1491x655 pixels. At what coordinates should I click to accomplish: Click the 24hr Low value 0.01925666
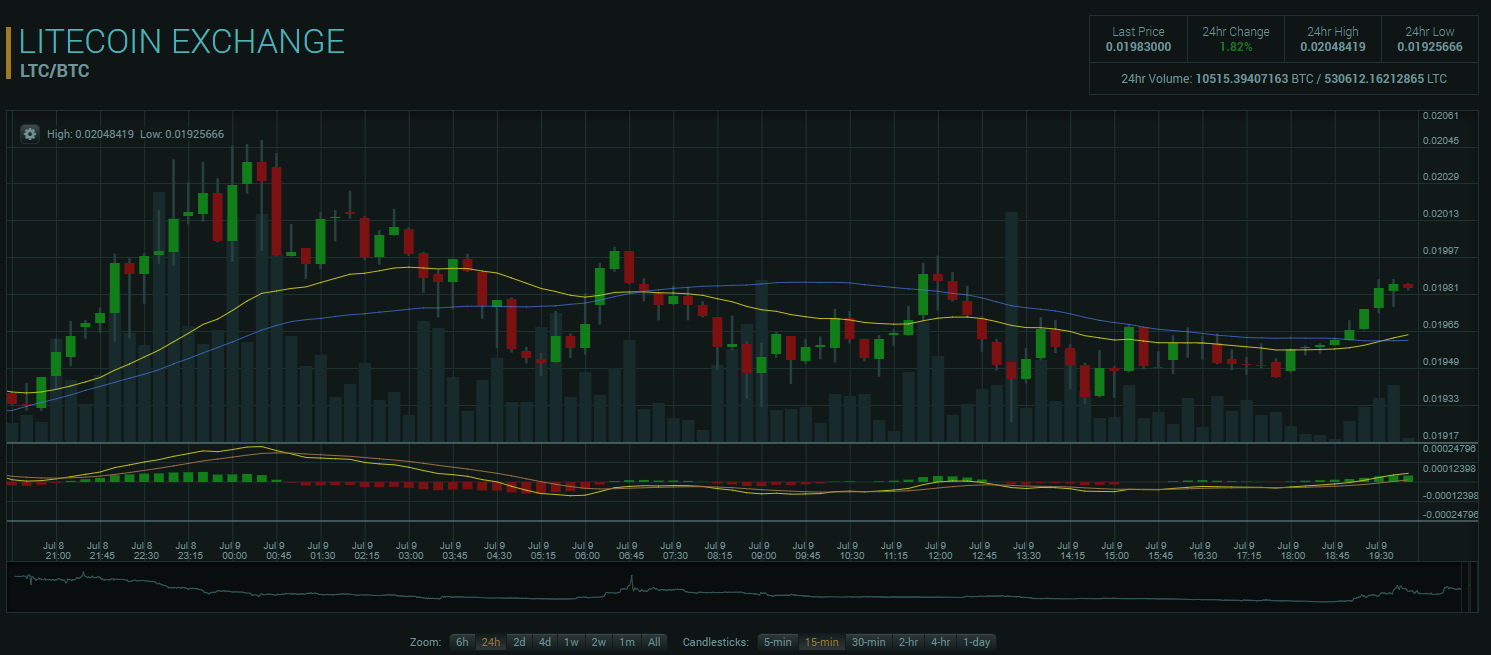[1429, 47]
